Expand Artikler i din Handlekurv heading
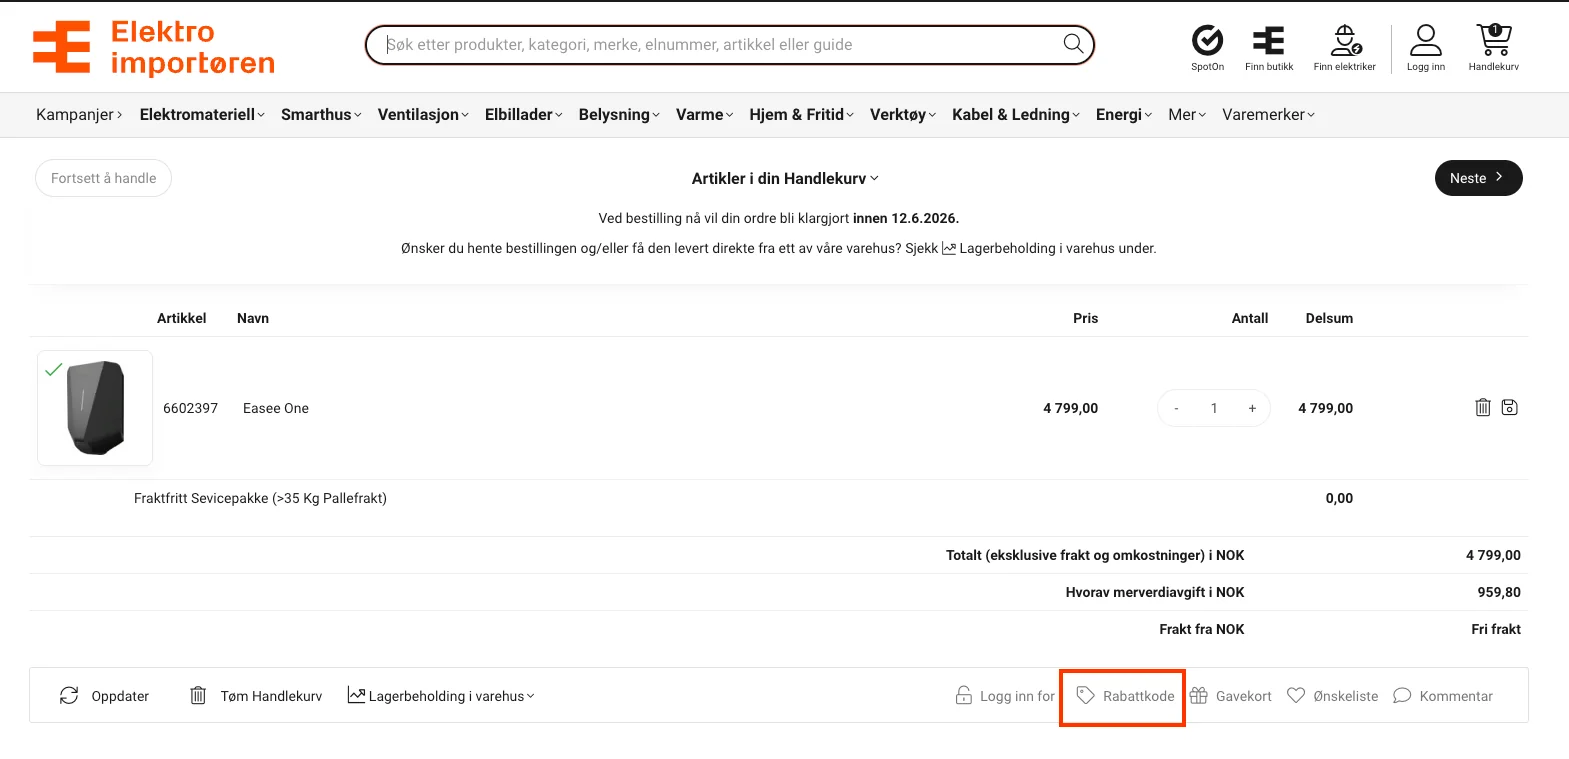 pyautogui.click(x=785, y=178)
